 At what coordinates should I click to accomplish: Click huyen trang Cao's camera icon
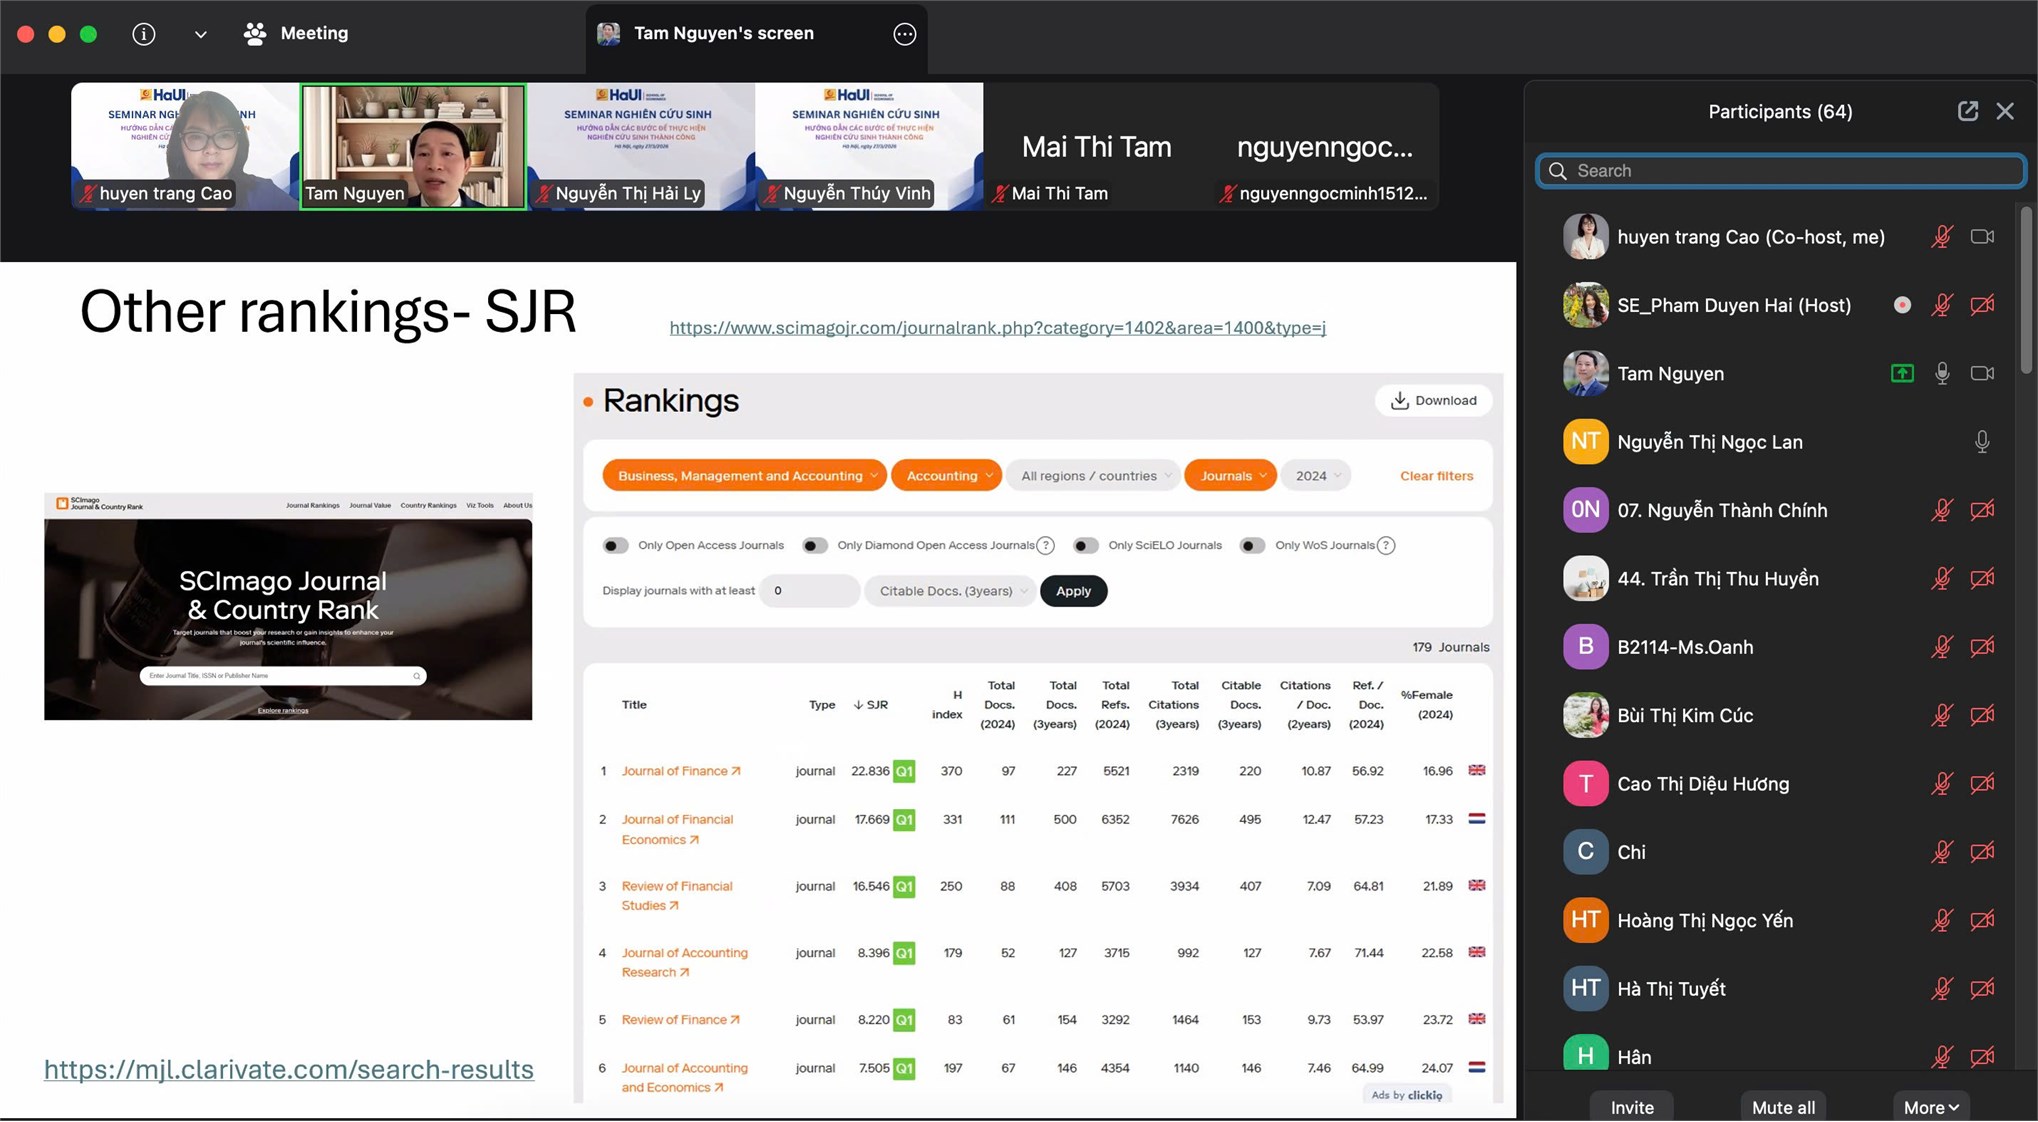point(1981,237)
